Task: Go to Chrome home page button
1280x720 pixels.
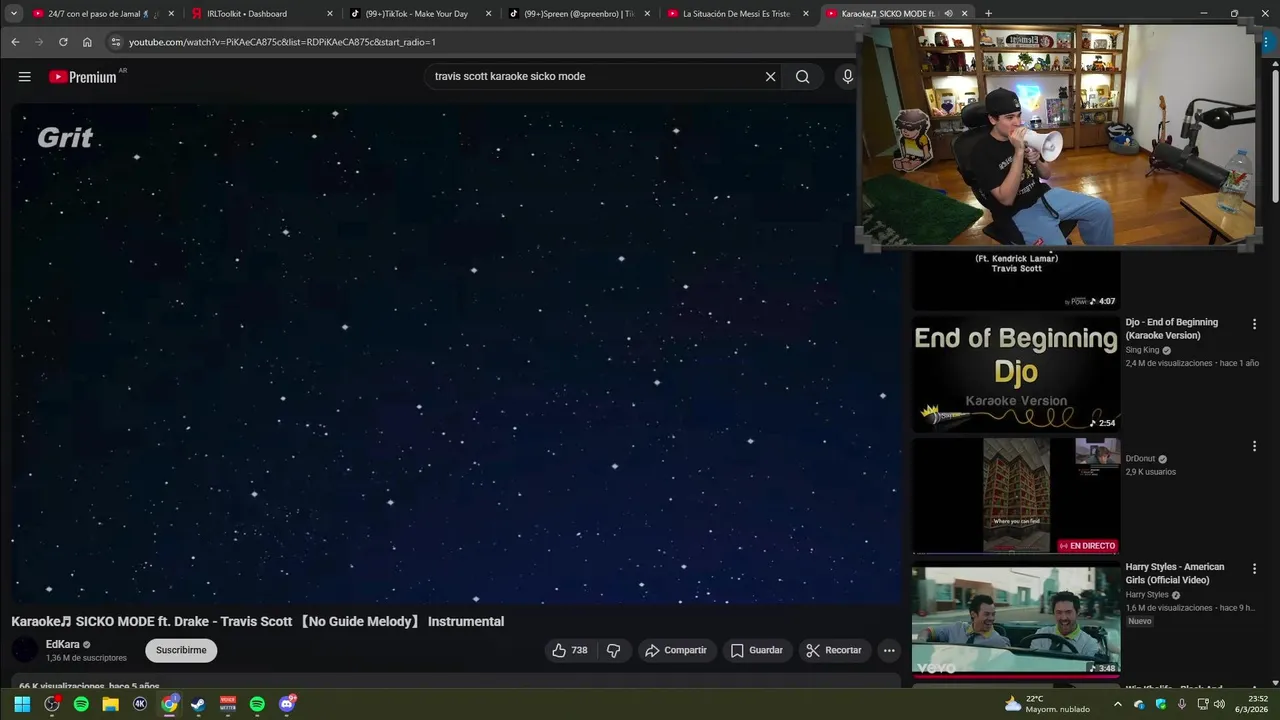Action: [x=87, y=42]
